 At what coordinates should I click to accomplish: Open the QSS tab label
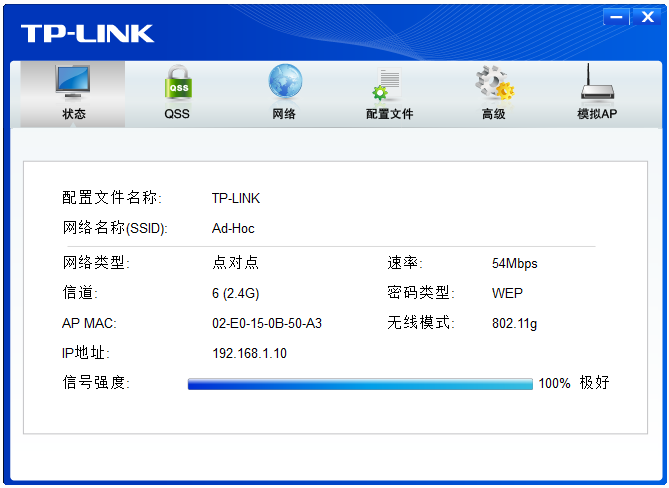(x=177, y=114)
